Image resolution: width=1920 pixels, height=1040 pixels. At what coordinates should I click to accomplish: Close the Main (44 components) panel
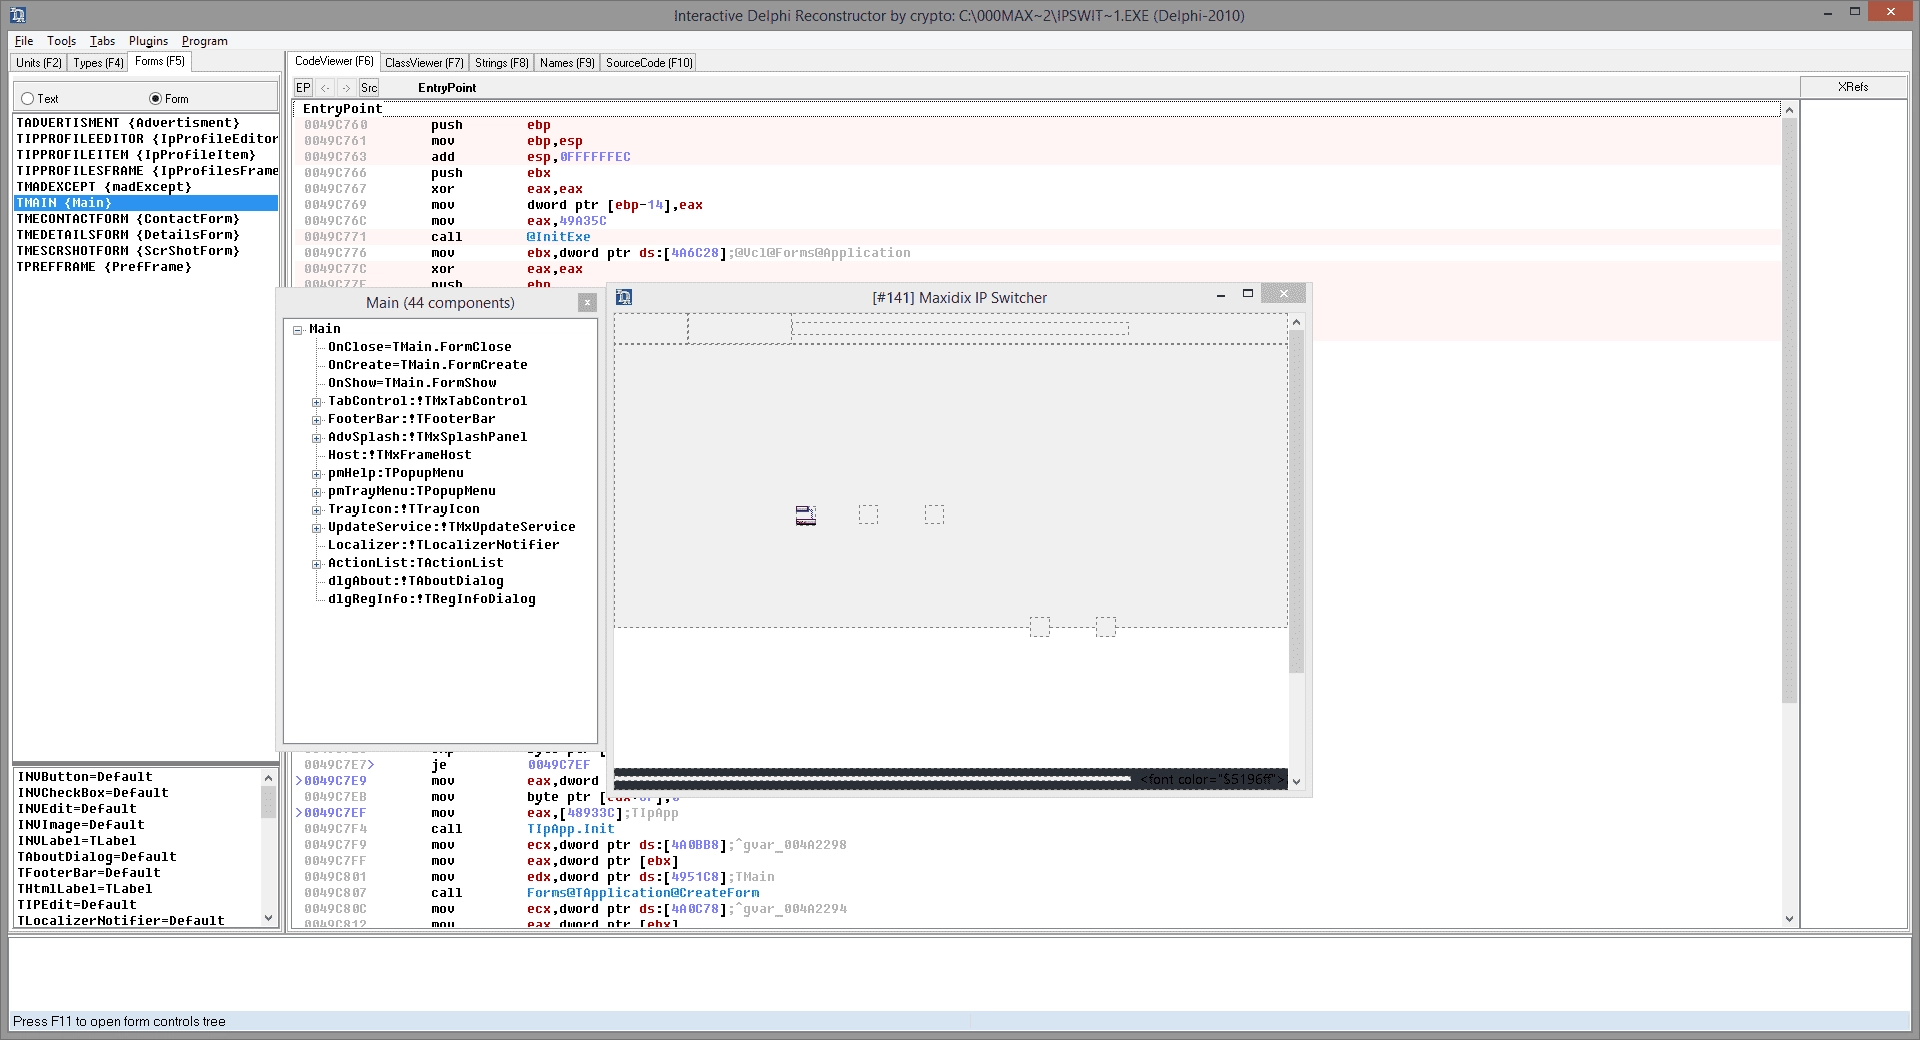point(587,302)
